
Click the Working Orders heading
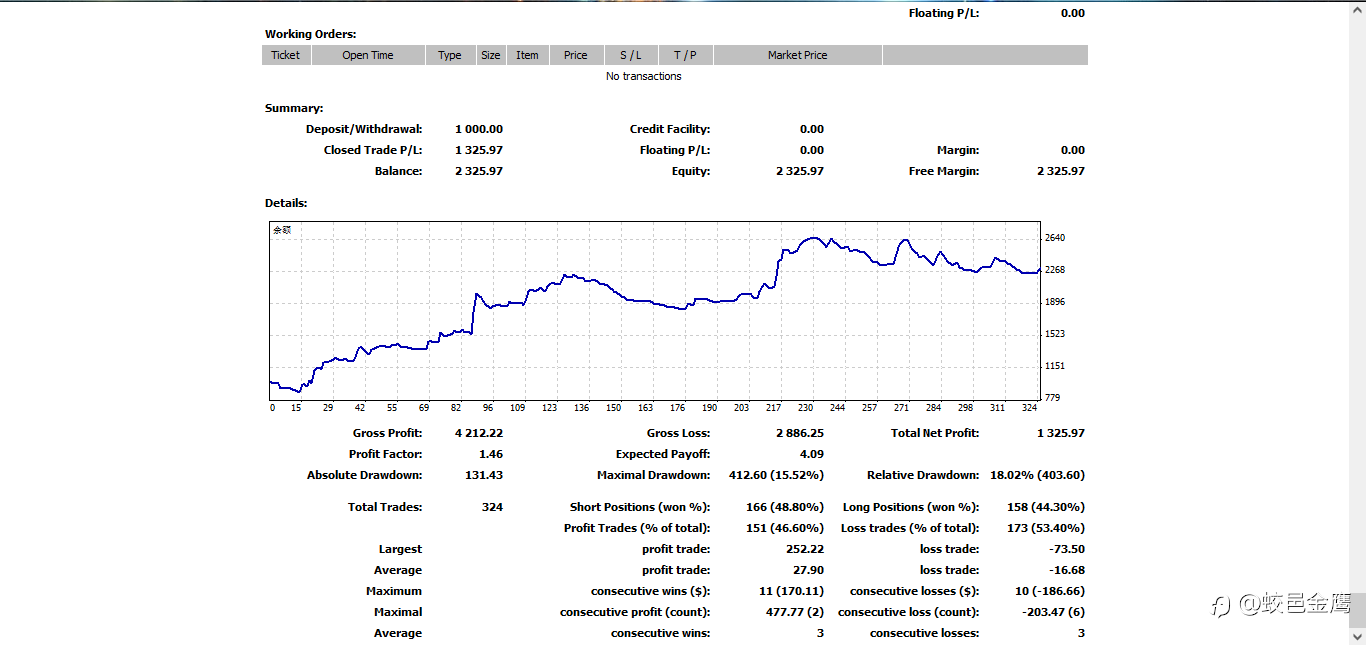[x=310, y=34]
